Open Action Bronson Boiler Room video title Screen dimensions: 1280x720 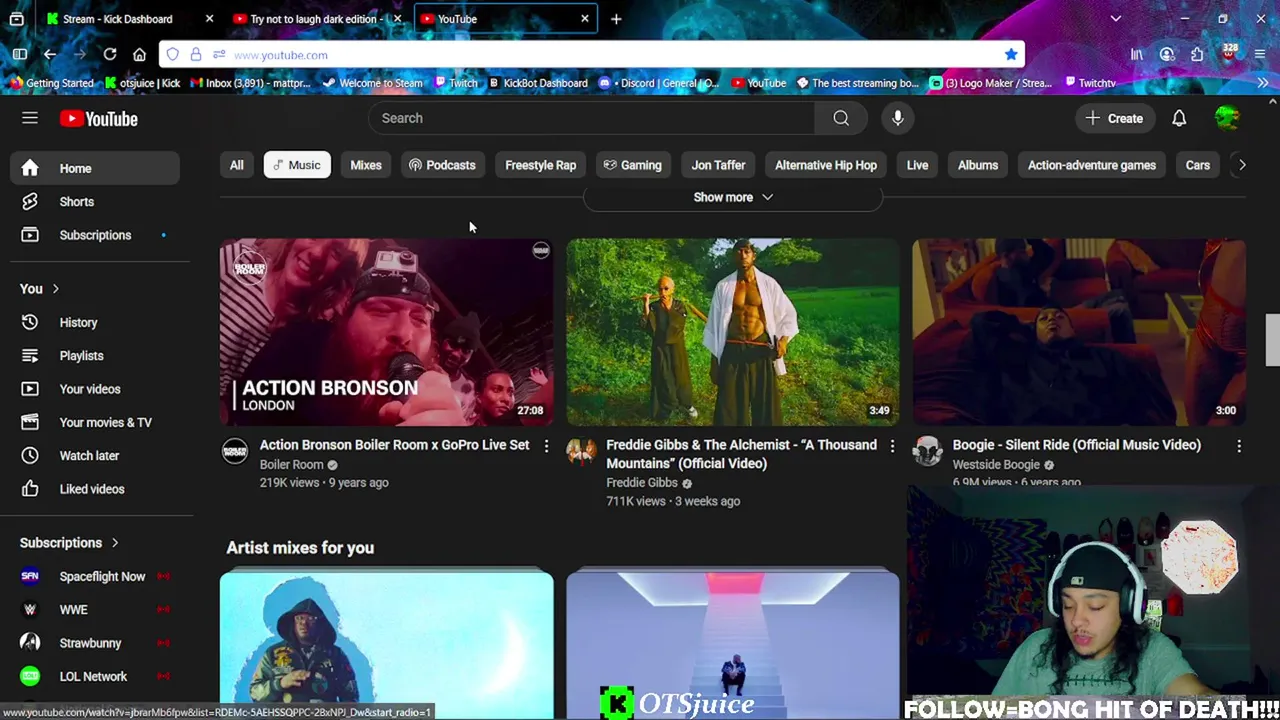394,445
